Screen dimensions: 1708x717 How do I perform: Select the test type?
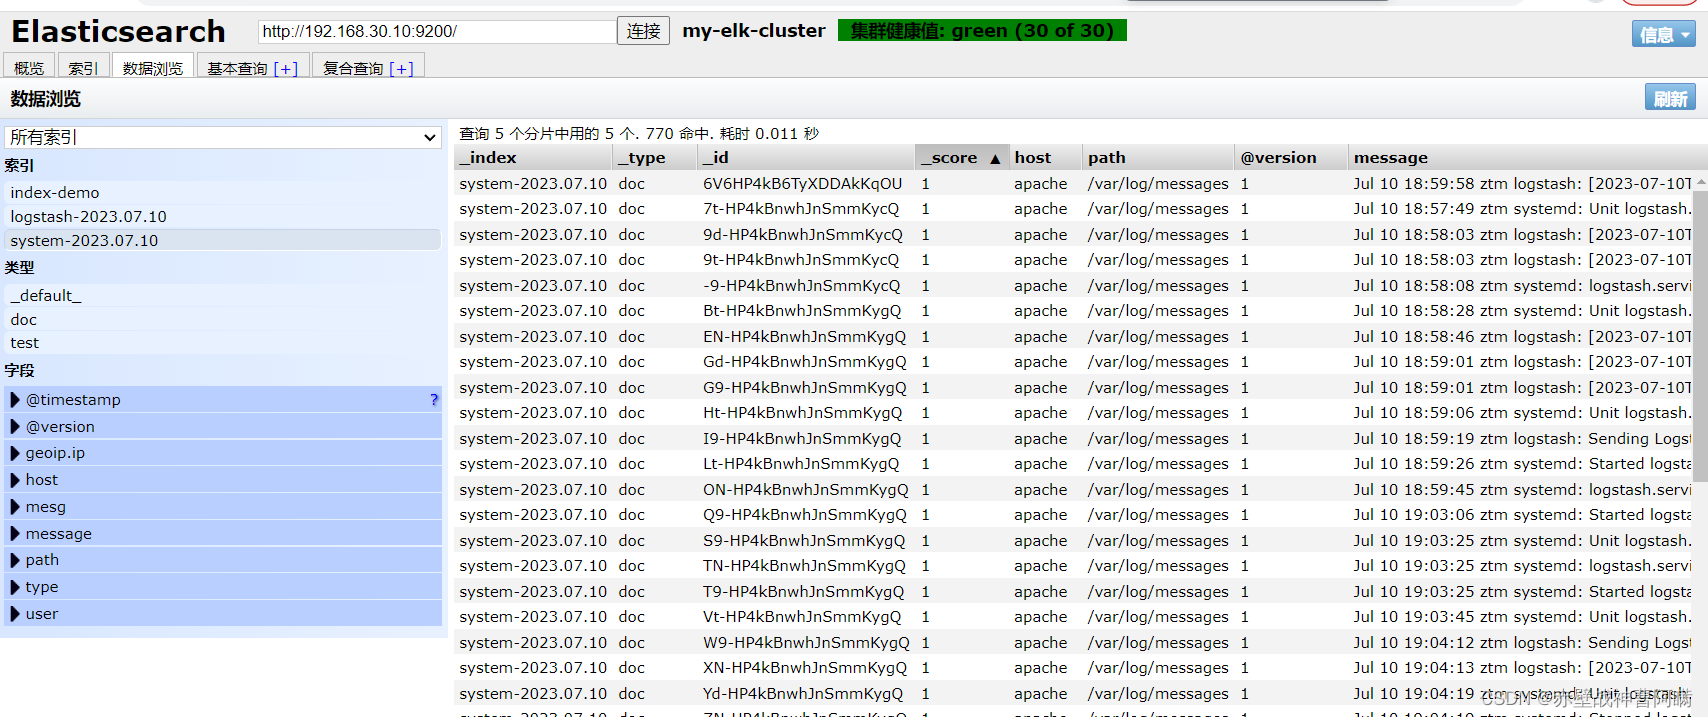[222, 342]
